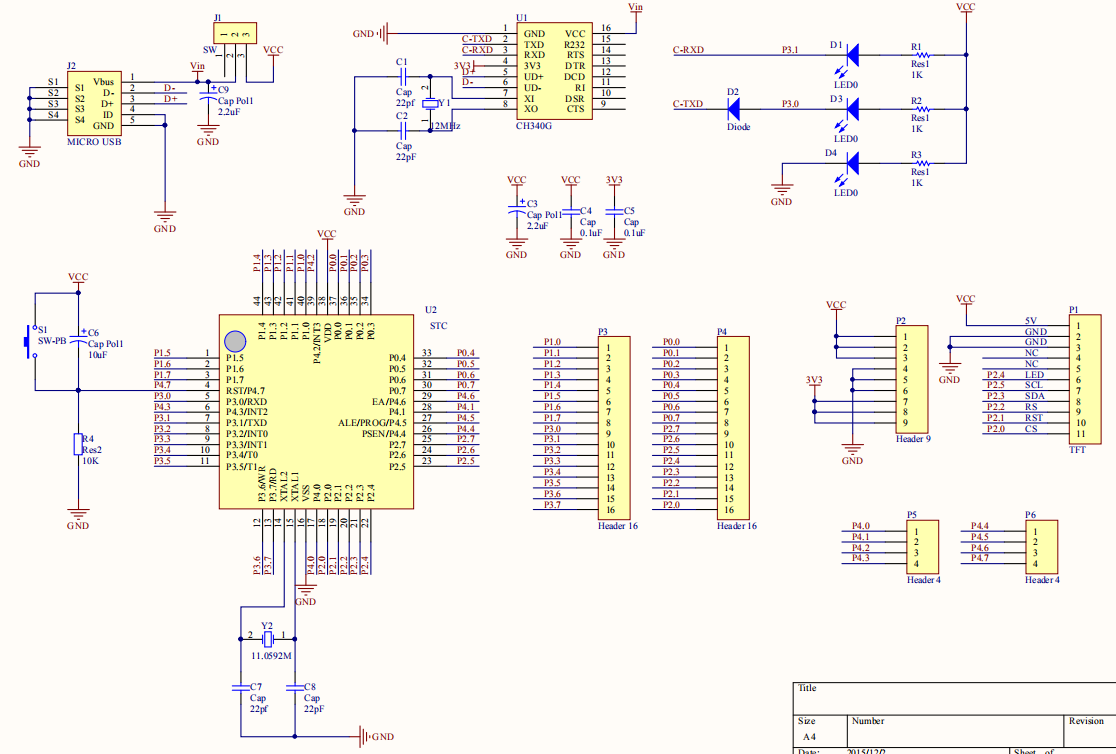The width and height of the screenshot is (1116, 754).
Task: Click the CTS pin label on U1
Action: 576,109
